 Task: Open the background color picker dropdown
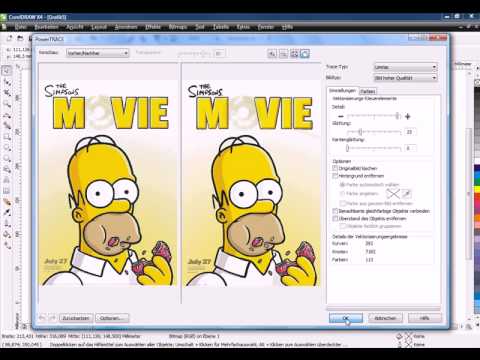click(x=393, y=193)
